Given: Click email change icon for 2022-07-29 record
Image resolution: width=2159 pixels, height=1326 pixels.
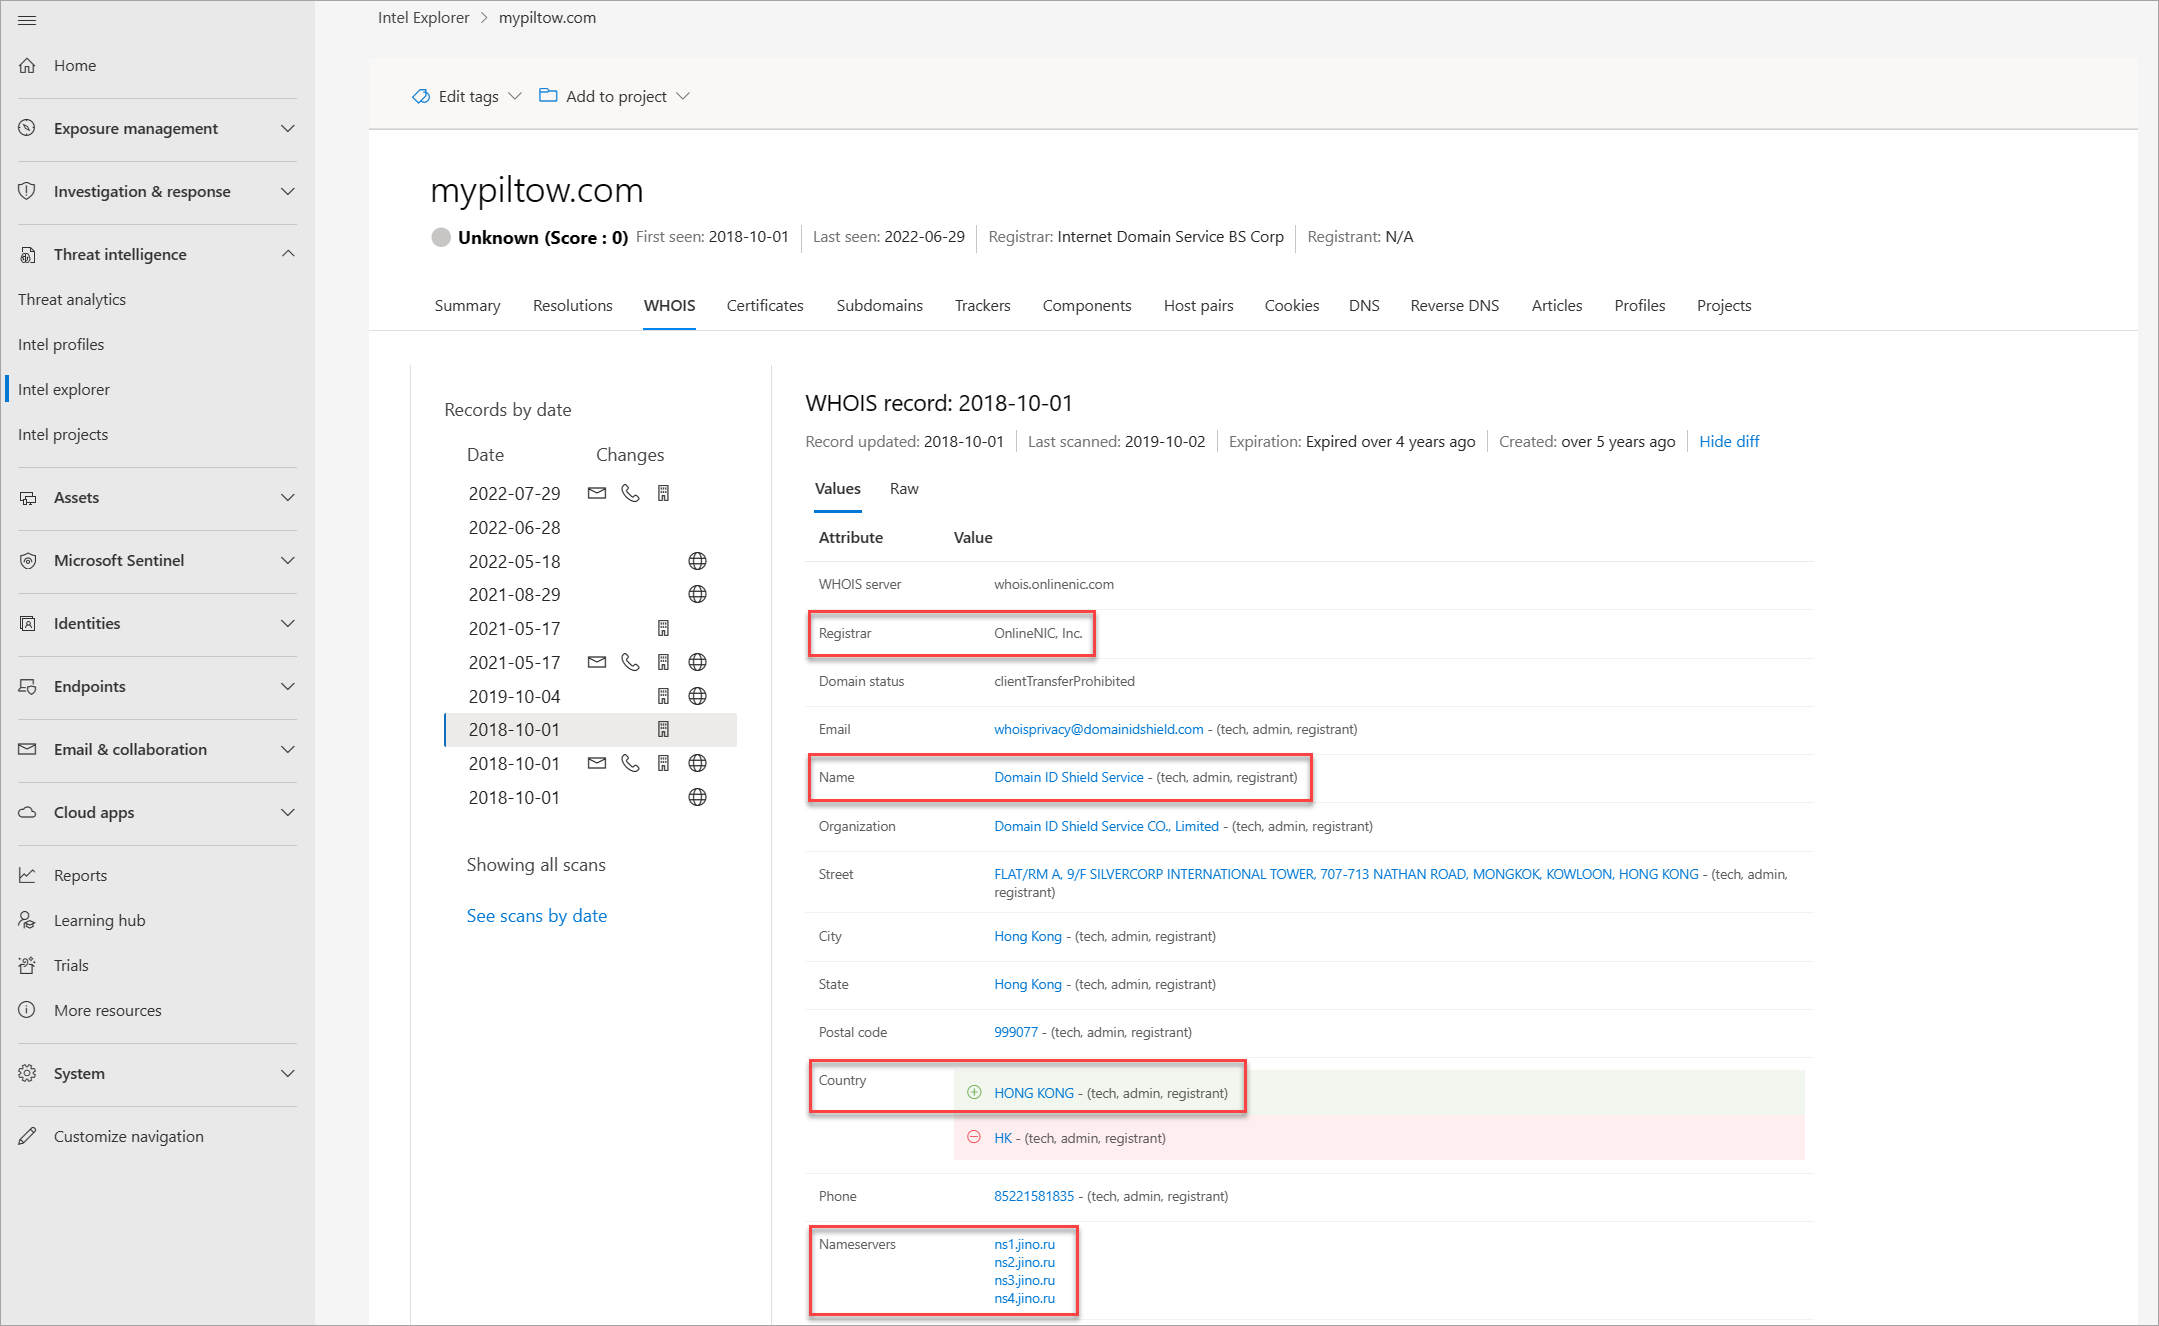Looking at the screenshot, I should tap(597, 493).
